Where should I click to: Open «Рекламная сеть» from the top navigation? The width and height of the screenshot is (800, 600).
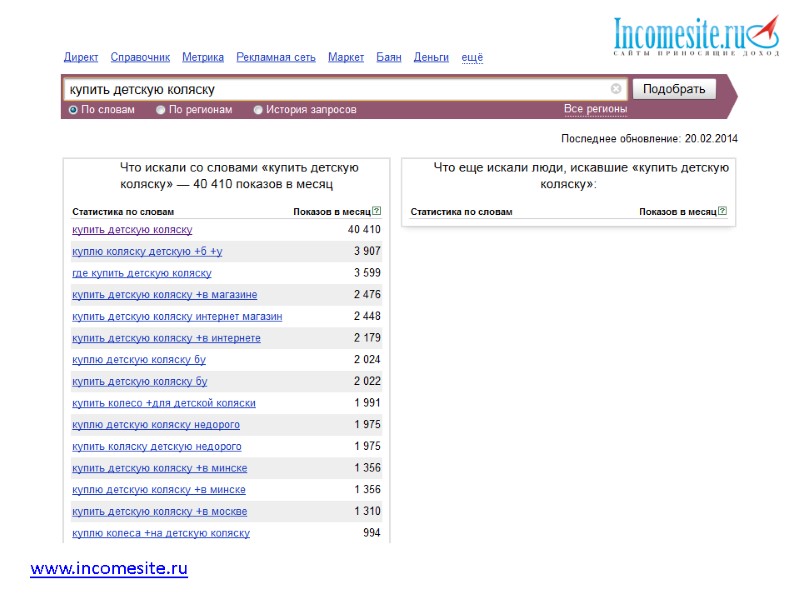pos(275,57)
